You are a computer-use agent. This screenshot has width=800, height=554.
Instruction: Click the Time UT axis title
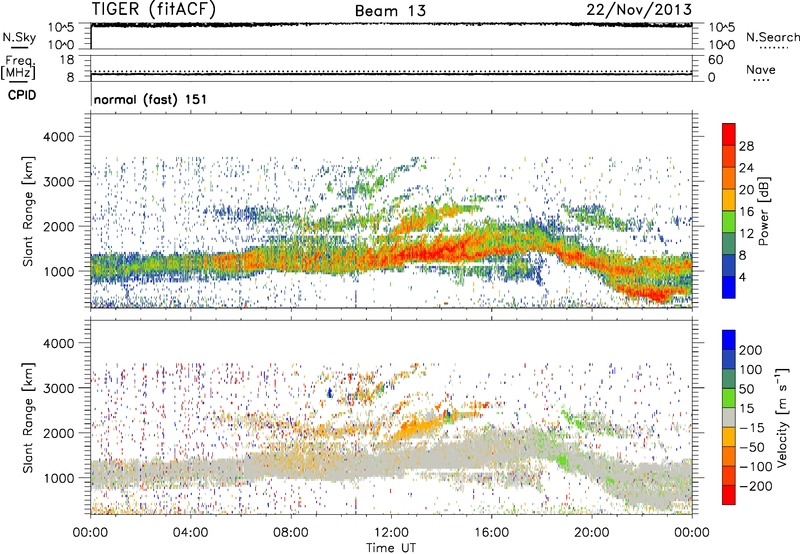click(391, 548)
